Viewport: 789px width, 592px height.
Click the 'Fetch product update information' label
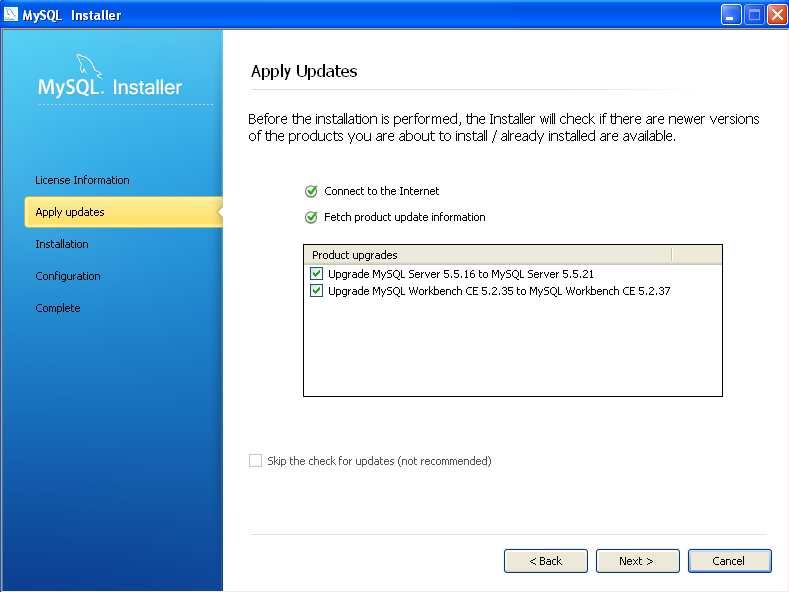(x=405, y=217)
